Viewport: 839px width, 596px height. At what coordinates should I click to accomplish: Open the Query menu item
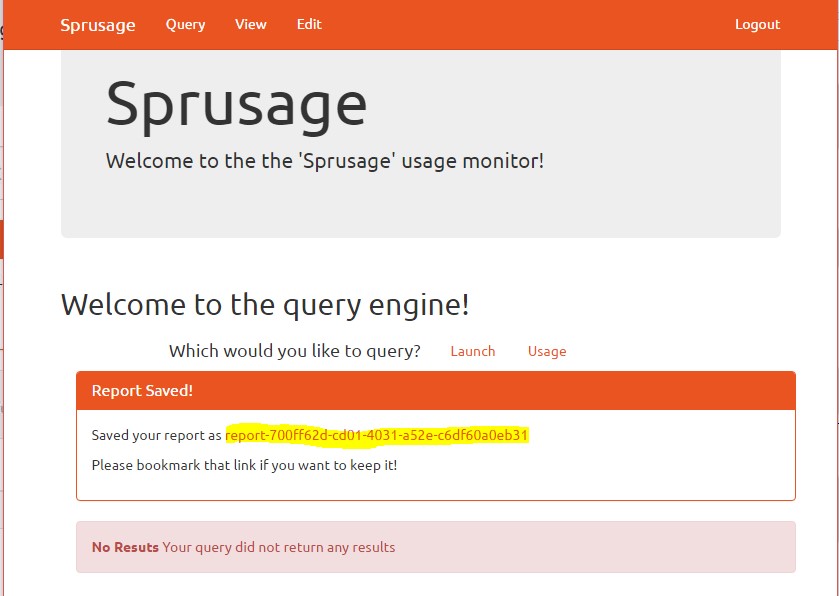185,24
